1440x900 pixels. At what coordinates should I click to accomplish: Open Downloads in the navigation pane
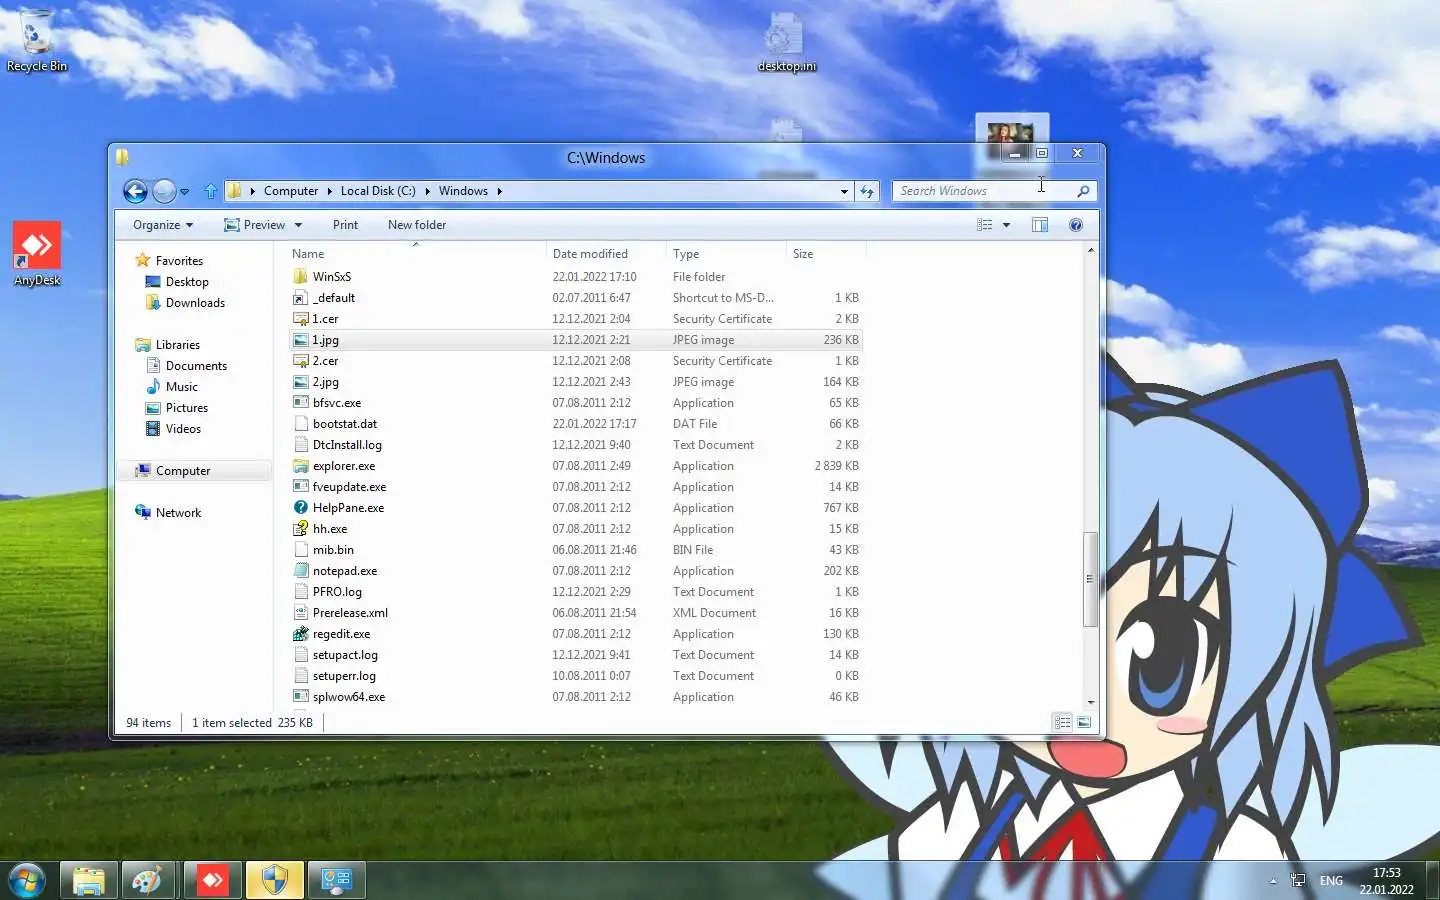tap(195, 303)
